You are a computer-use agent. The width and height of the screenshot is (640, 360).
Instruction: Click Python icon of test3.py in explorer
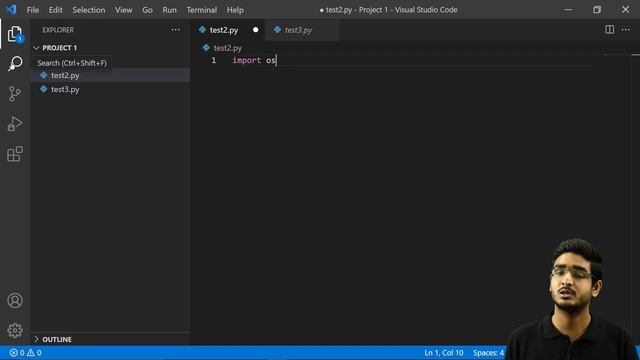click(x=44, y=89)
